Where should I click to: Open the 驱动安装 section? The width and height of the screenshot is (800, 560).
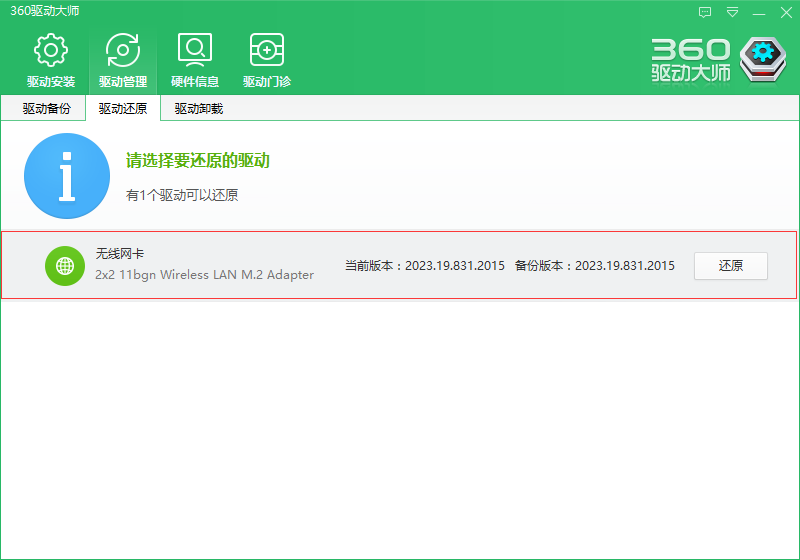[51, 60]
